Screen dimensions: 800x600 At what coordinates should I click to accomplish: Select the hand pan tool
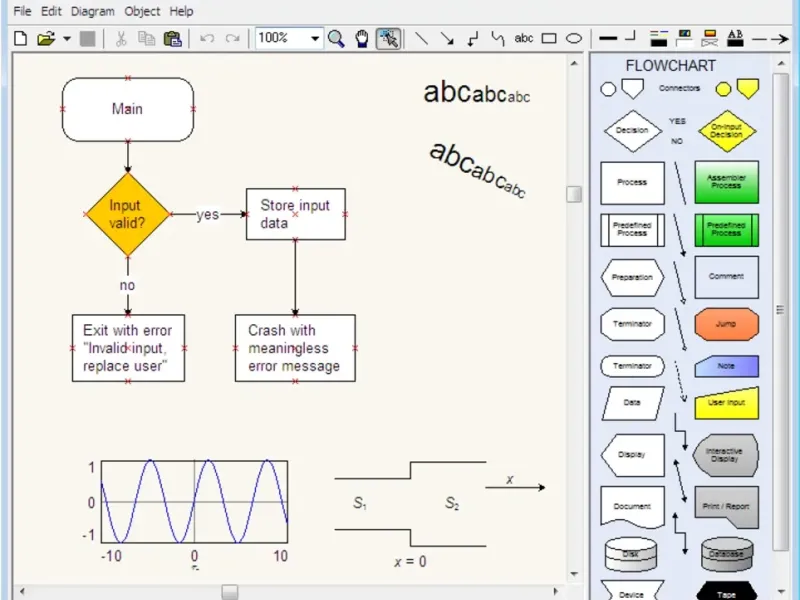click(x=362, y=38)
